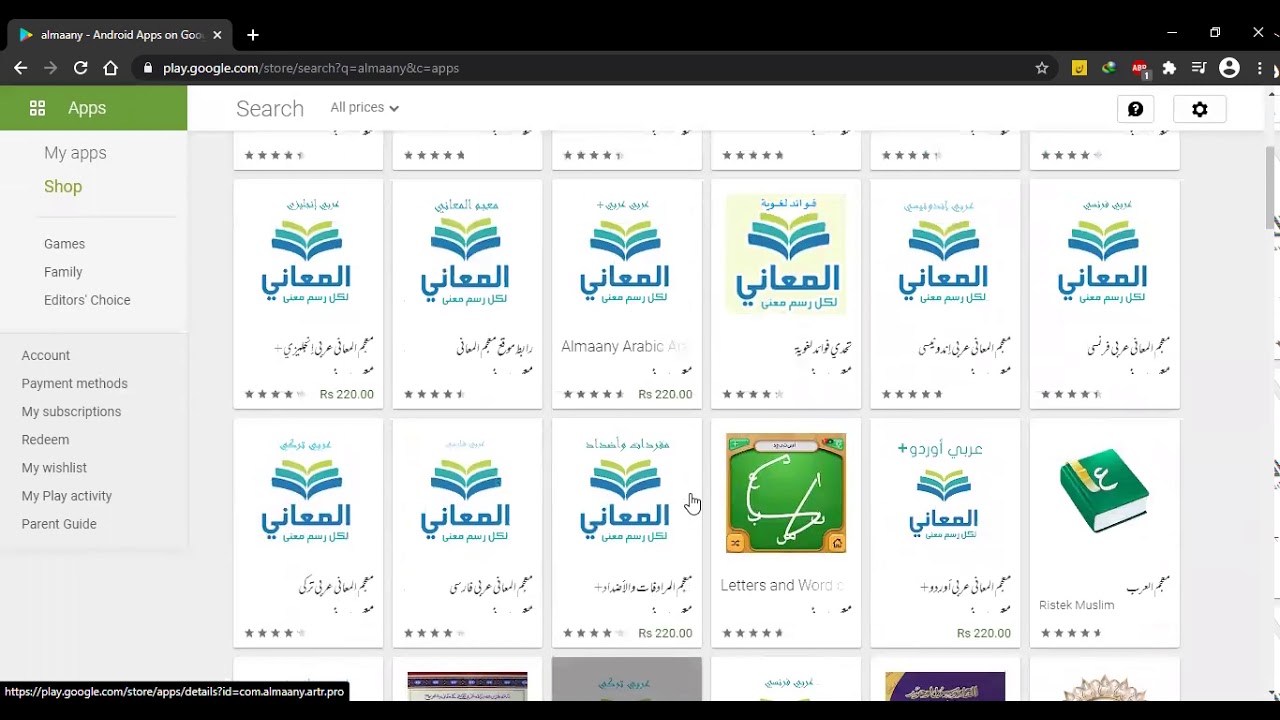Screen dimensions: 1280x720
Task: Select the almaany browser tab
Action: pyautogui.click(x=120, y=35)
